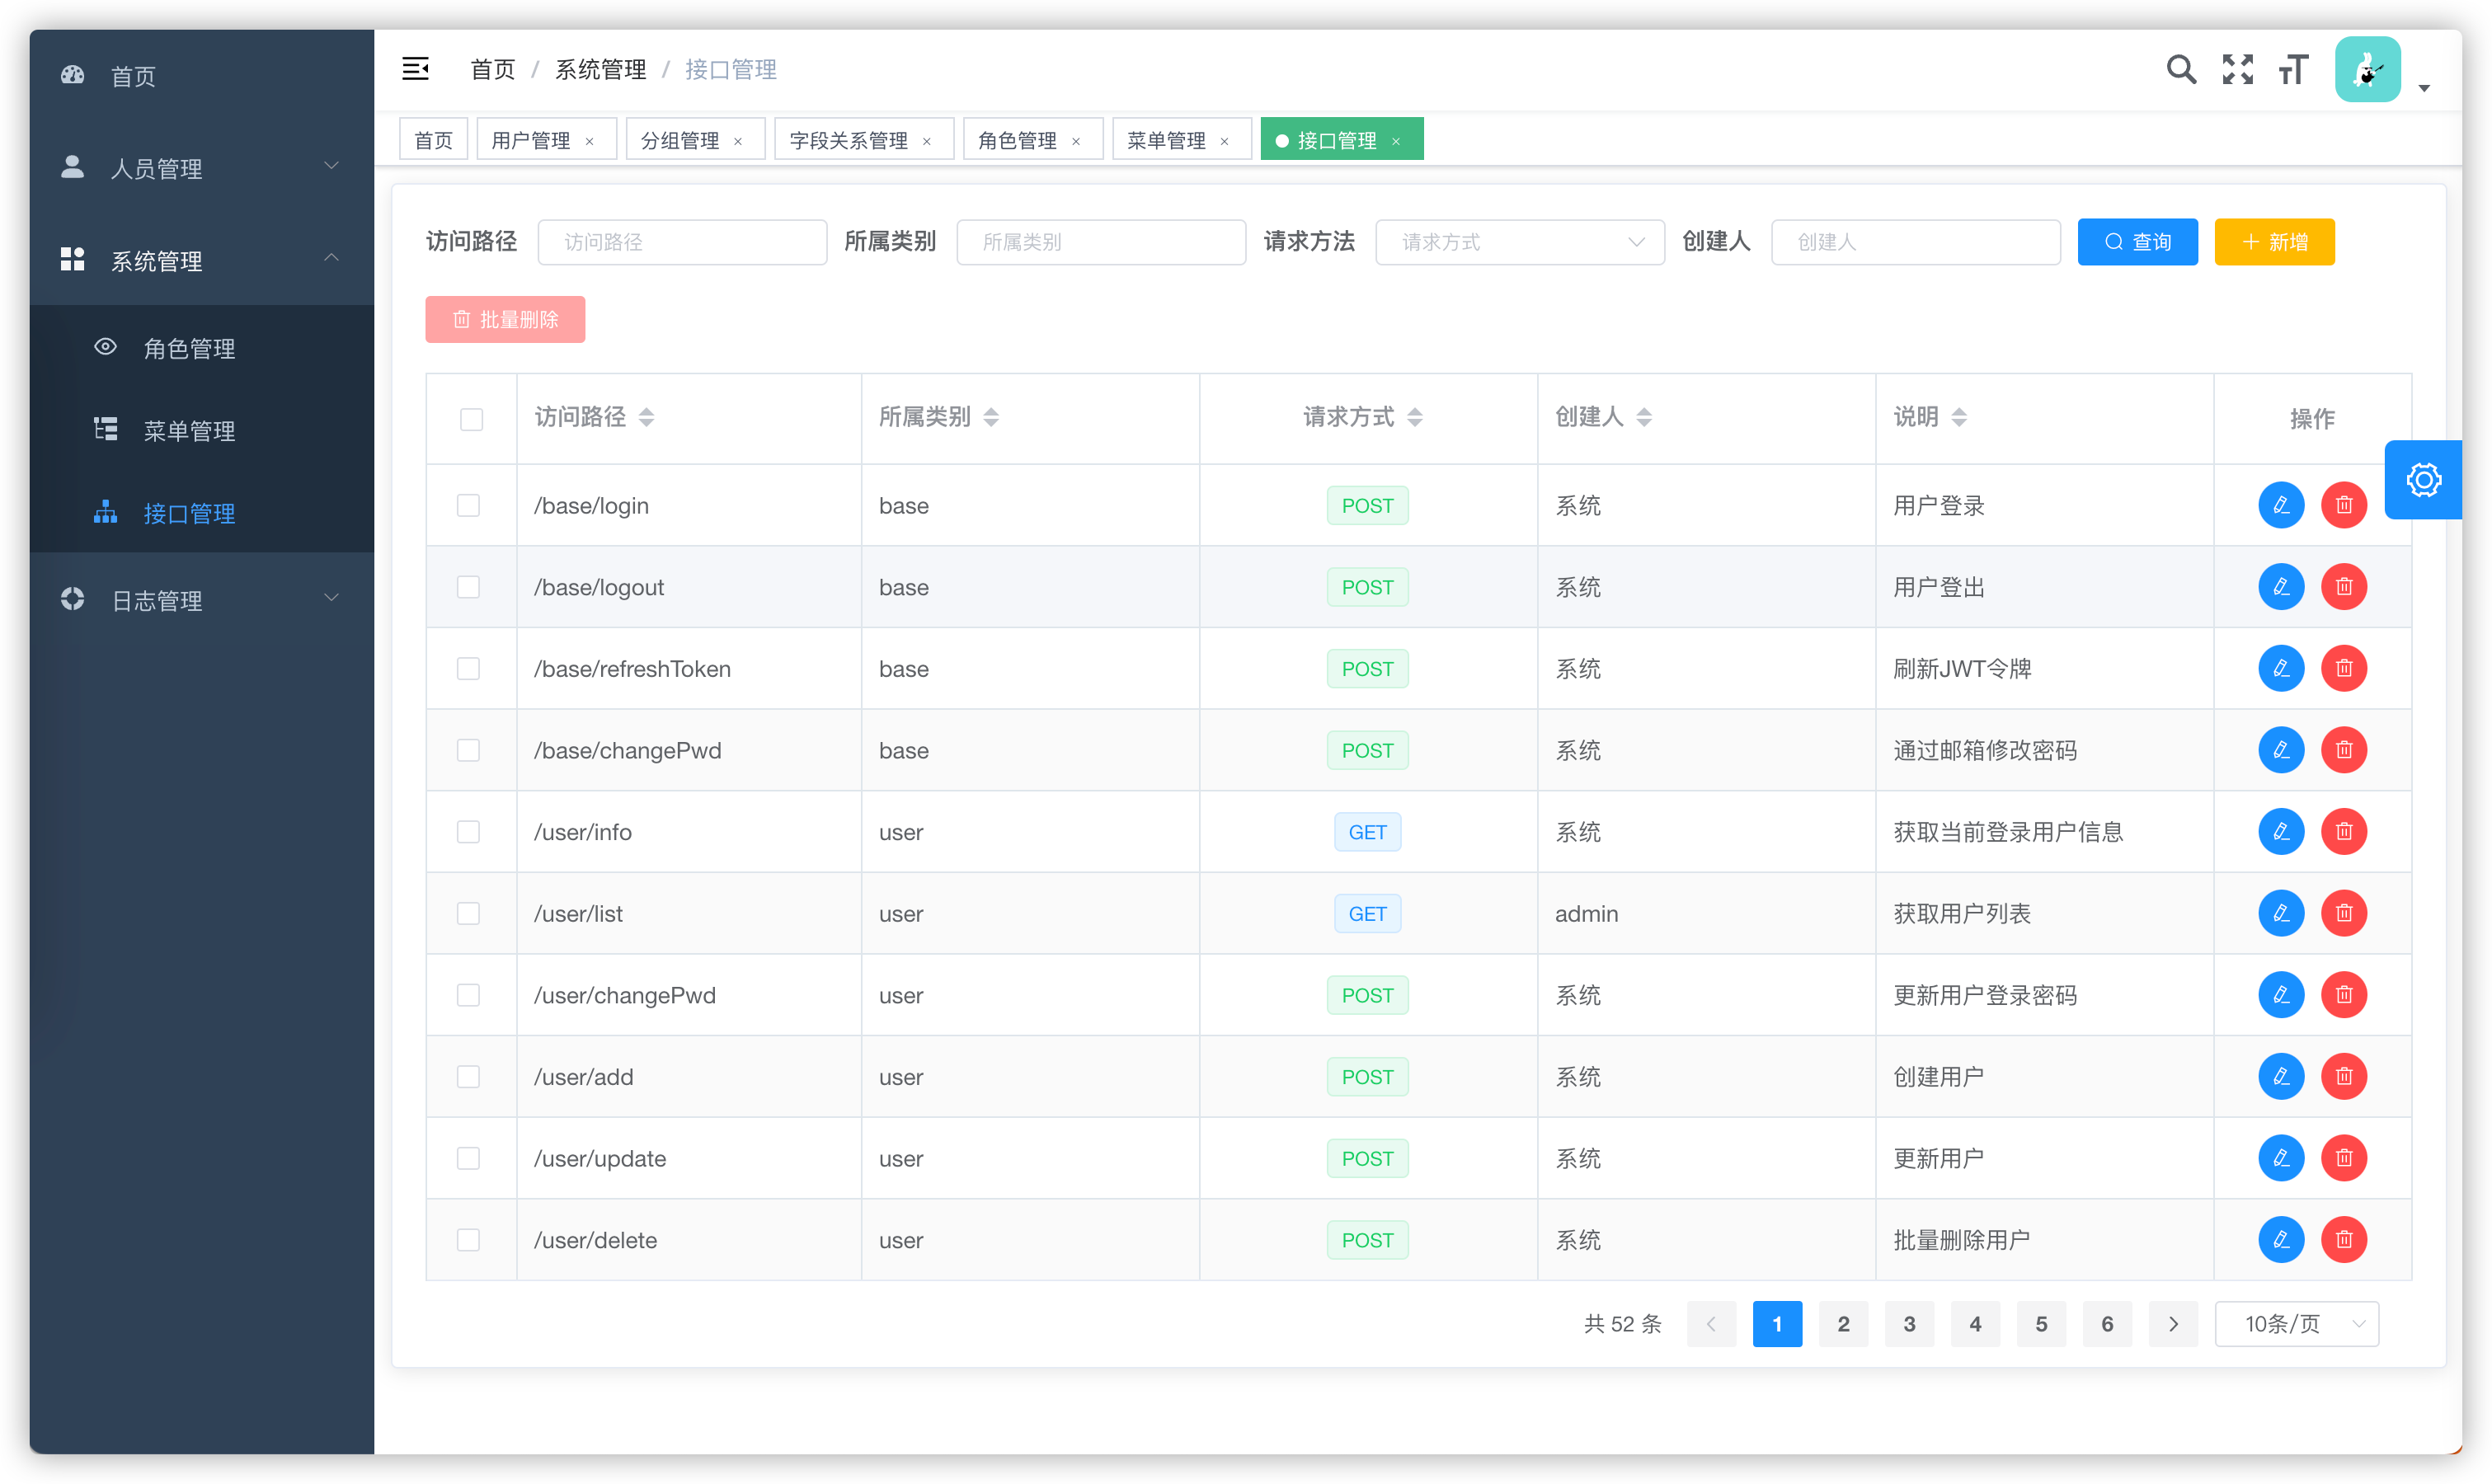This screenshot has width=2492, height=1484.
Task: Click the 新增 add button
Action: [2274, 242]
